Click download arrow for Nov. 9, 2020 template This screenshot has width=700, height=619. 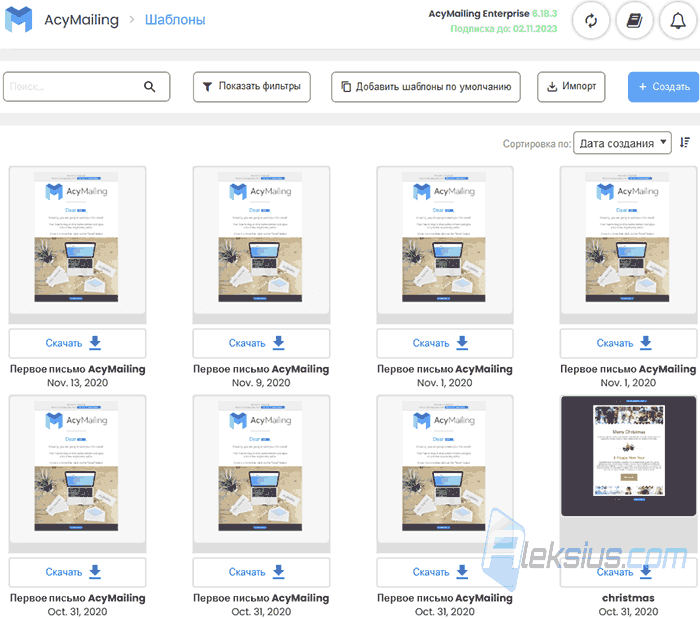pyautogui.click(x=279, y=343)
